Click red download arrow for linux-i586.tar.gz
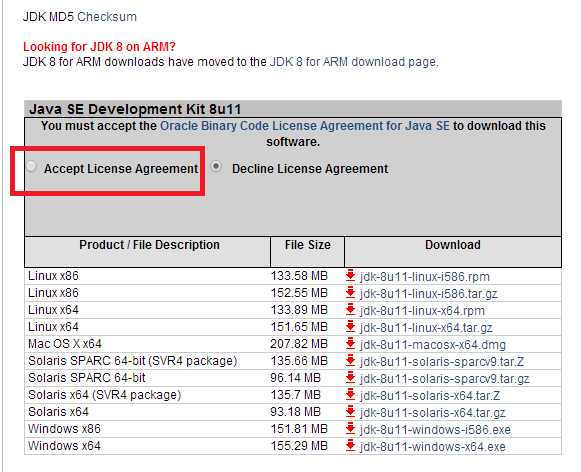 [351, 293]
